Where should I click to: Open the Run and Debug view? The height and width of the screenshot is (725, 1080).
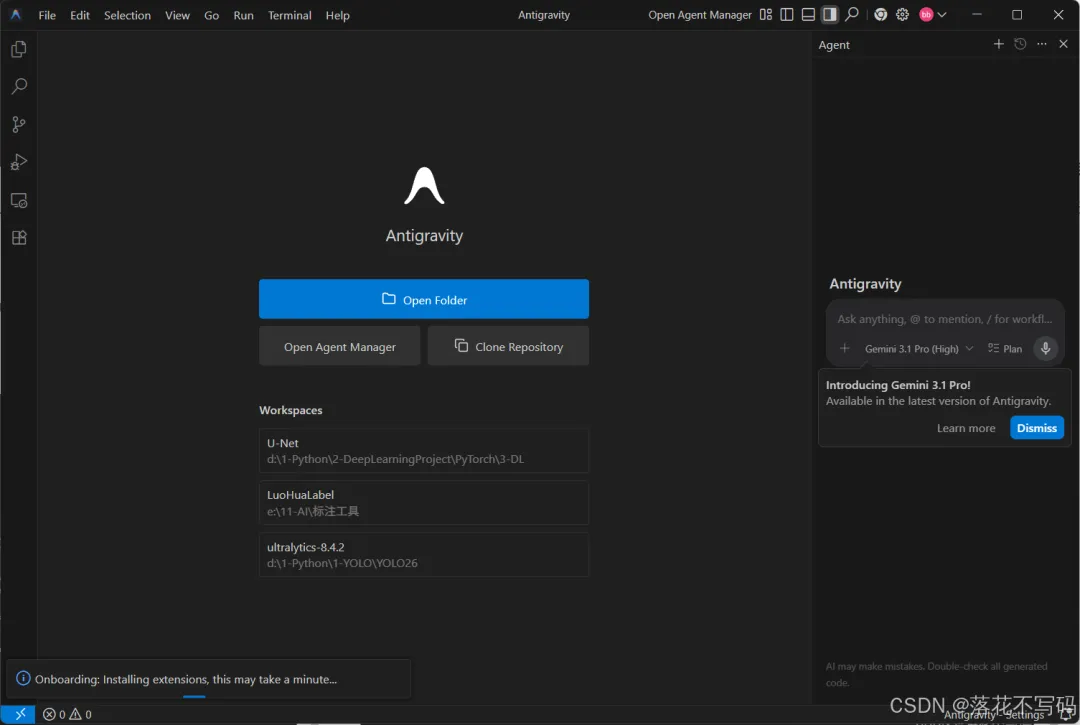coord(19,162)
